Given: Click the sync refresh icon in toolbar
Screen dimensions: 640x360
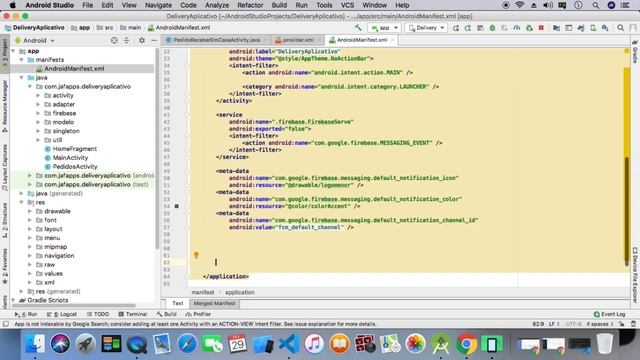Looking at the screenshot, I should pos(456,28).
